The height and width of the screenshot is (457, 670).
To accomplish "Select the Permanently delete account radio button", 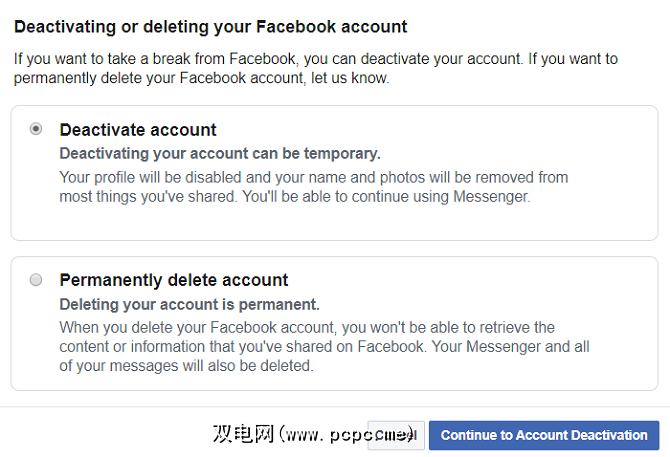I will (x=36, y=280).
